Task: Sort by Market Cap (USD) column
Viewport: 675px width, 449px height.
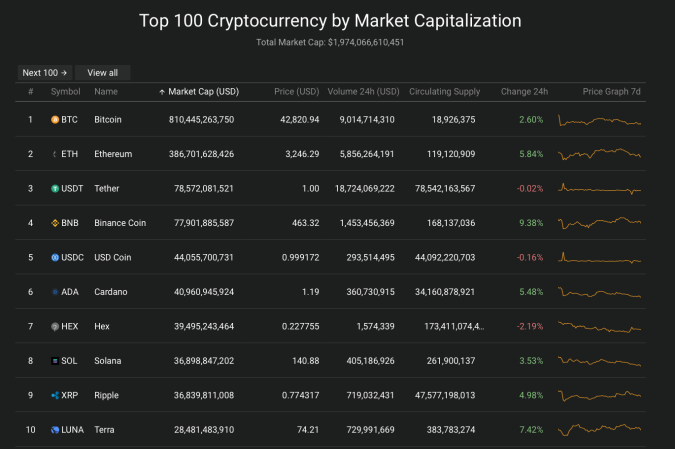Action: [203, 92]
